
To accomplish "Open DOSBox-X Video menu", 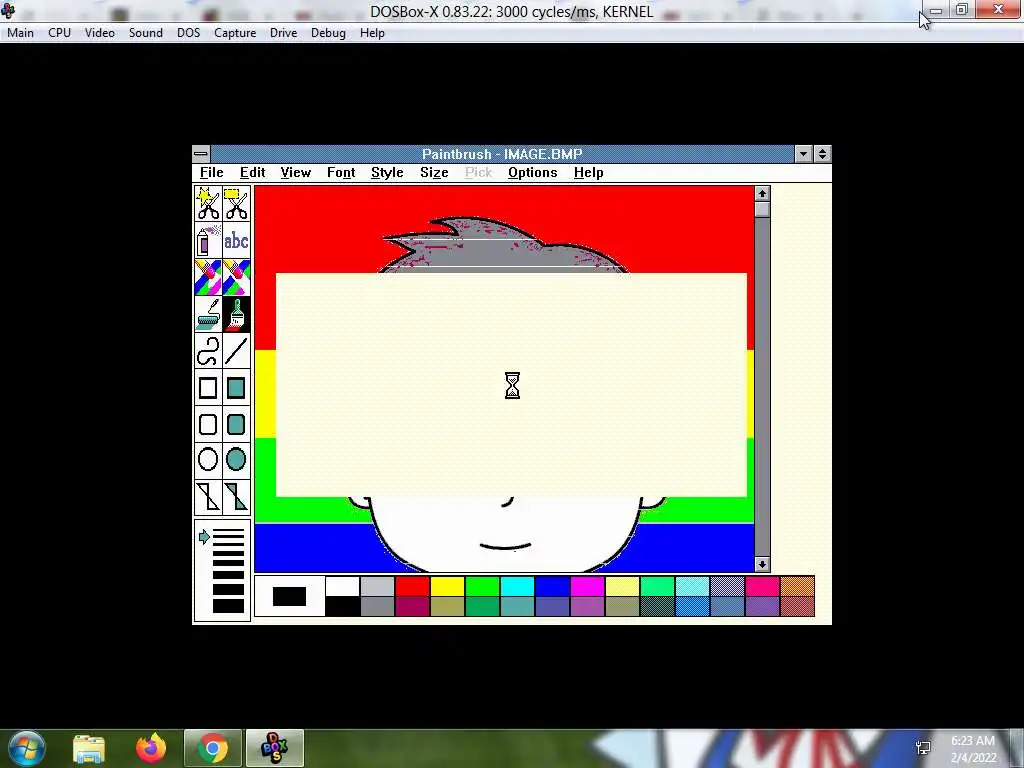I will 100,33.
